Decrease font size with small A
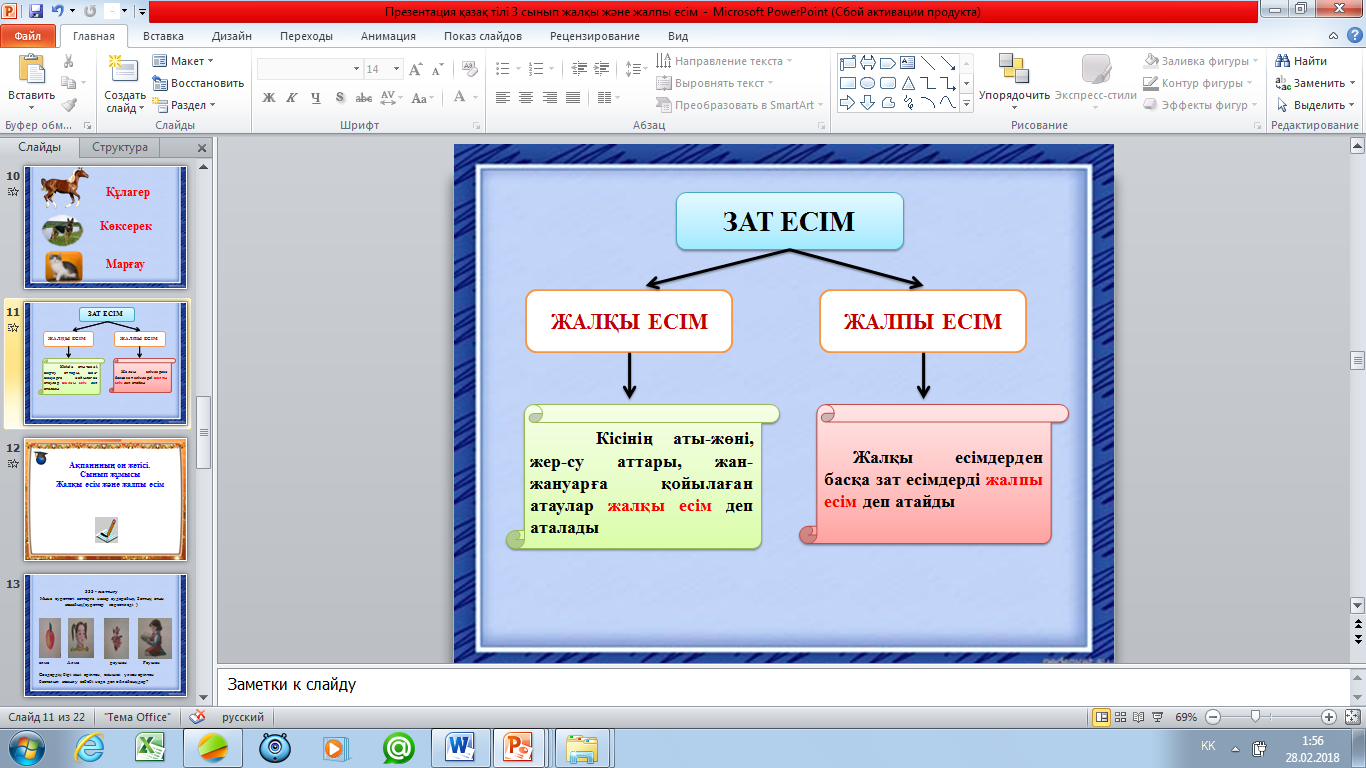The height and width of the screenshot is (768, 1366). [437, 69]
